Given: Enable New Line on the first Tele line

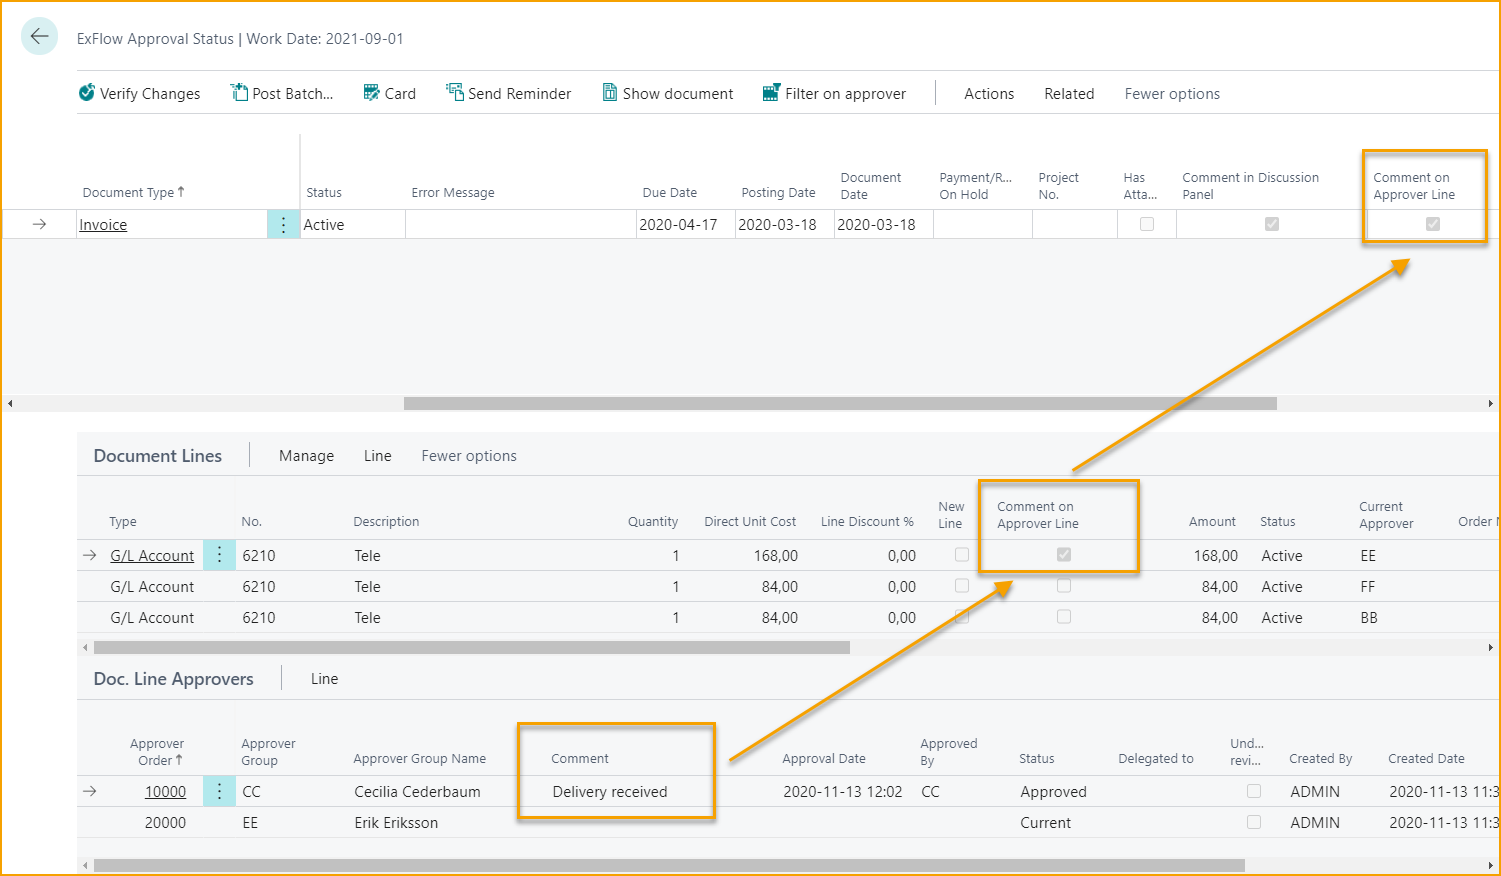Looking at the screenshot, I should pos(961,555).
